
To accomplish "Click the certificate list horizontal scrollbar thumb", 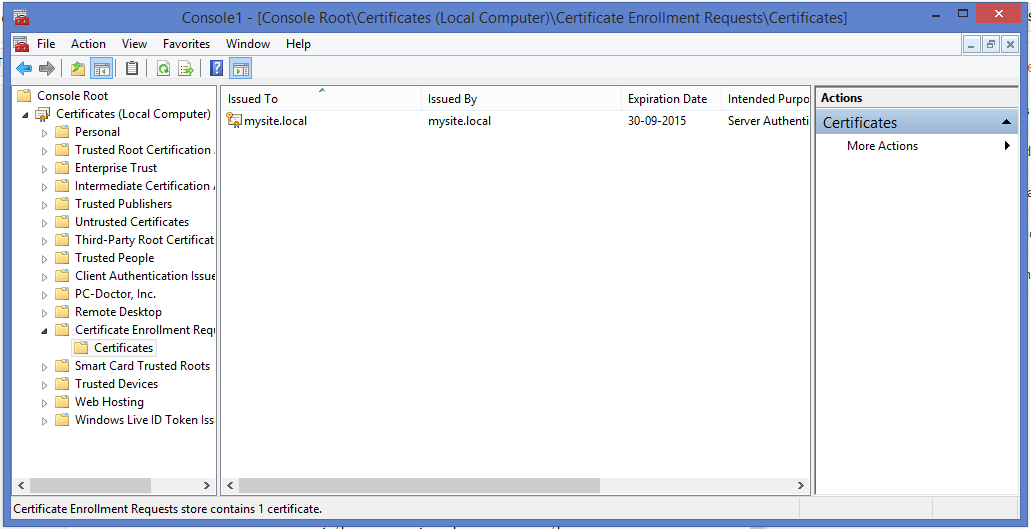I will tap(420, 486).
